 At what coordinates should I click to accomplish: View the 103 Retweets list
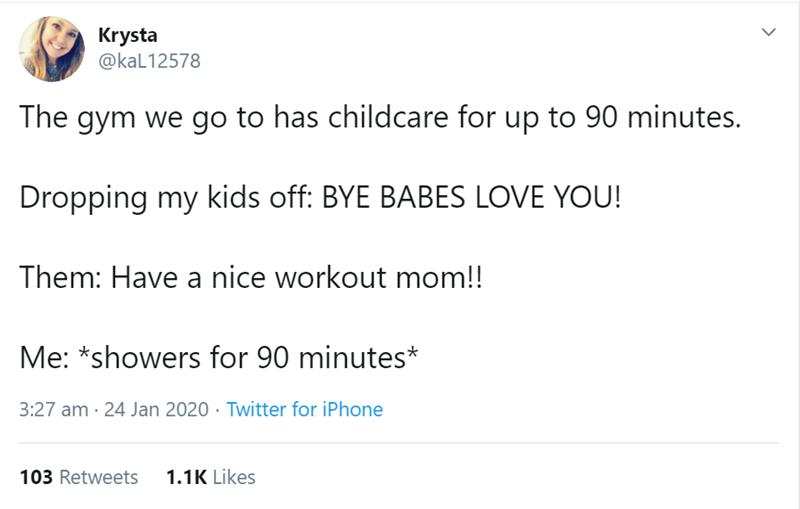coord(79,477)
